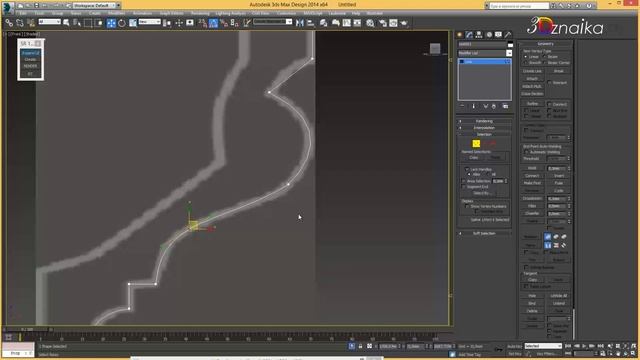Click the Align tool icon
This screenshot has width=640, height=360.
coord(311,23)
